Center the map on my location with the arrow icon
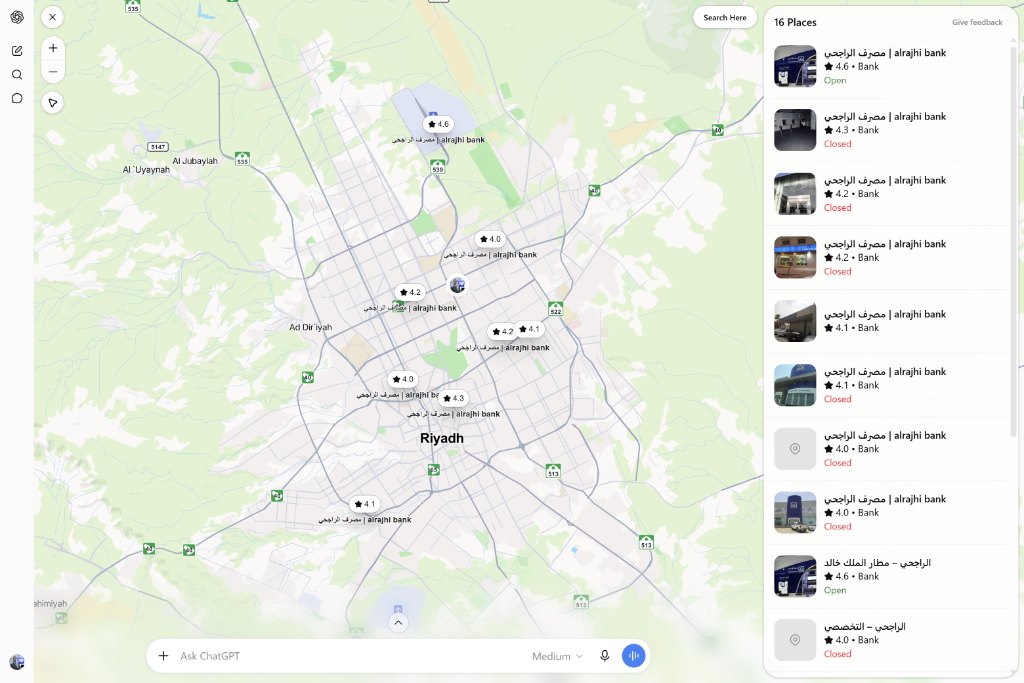This screenshot has width=1024, height=683. click(x=53, y=103)
